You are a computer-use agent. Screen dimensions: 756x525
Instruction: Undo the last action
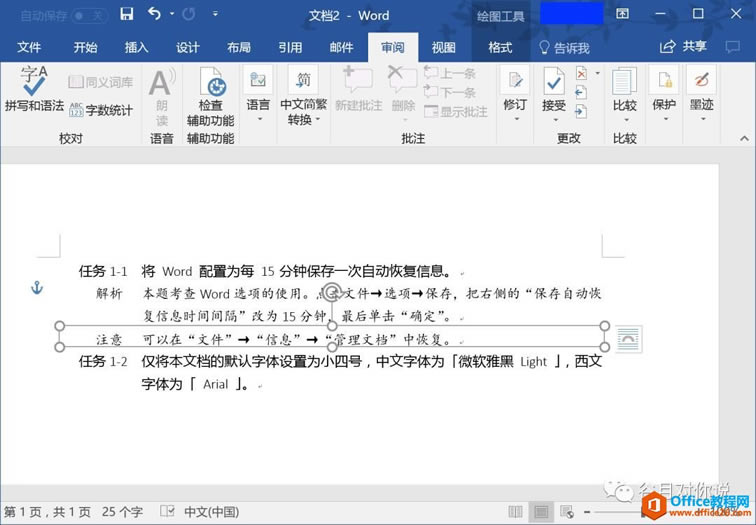(154, 14)
